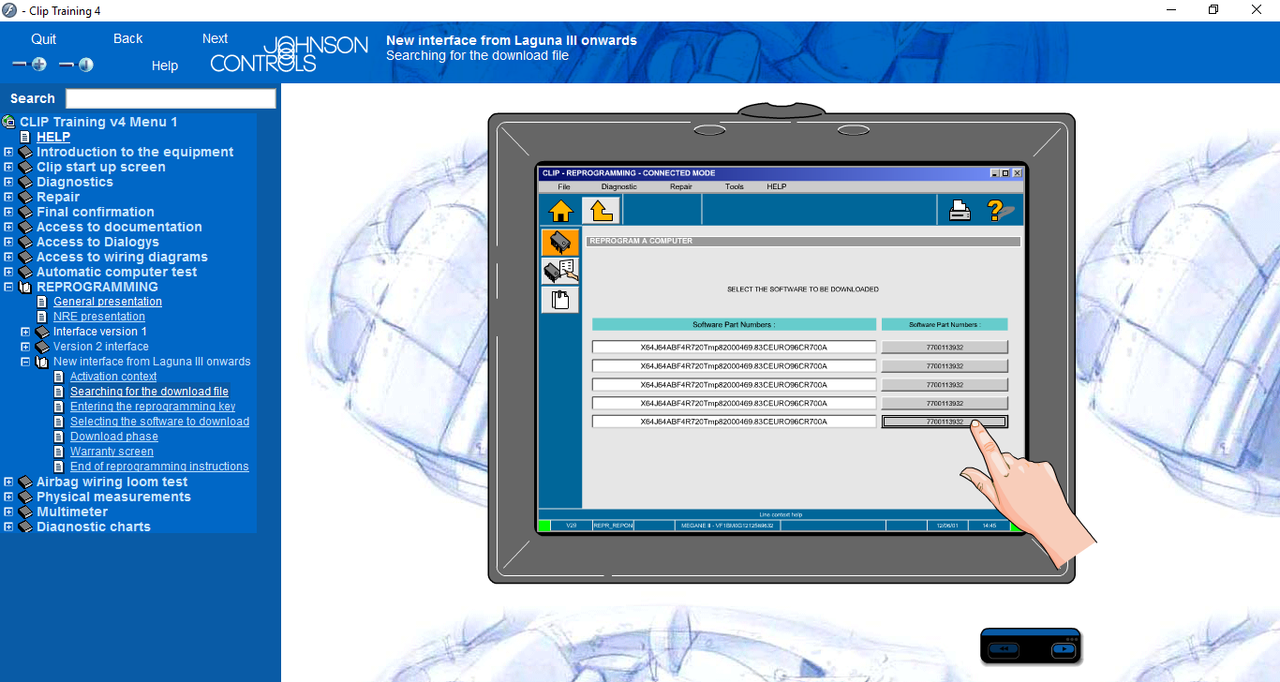Screen dimensions: 1280x682
Task: Click the book icon beside Physical measurements
Action: coord(25,497)
